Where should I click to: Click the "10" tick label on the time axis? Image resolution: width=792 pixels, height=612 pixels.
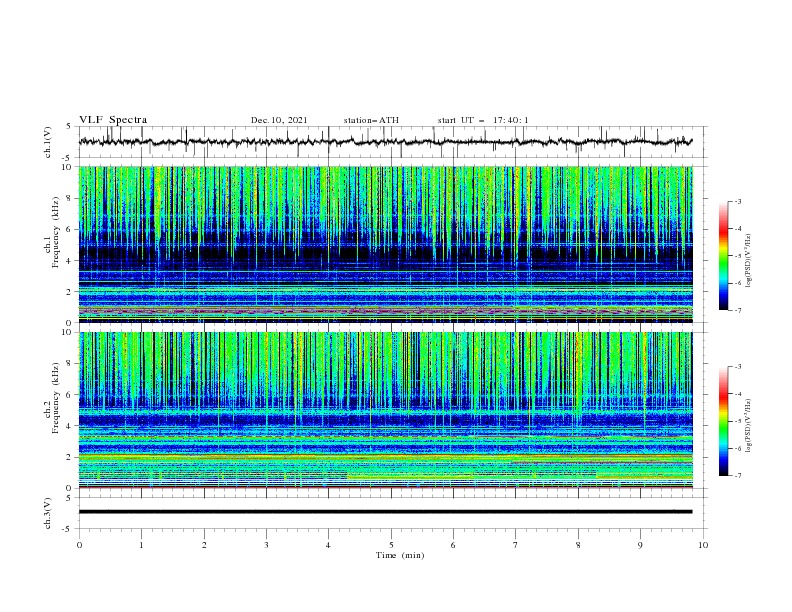point(703,545)
